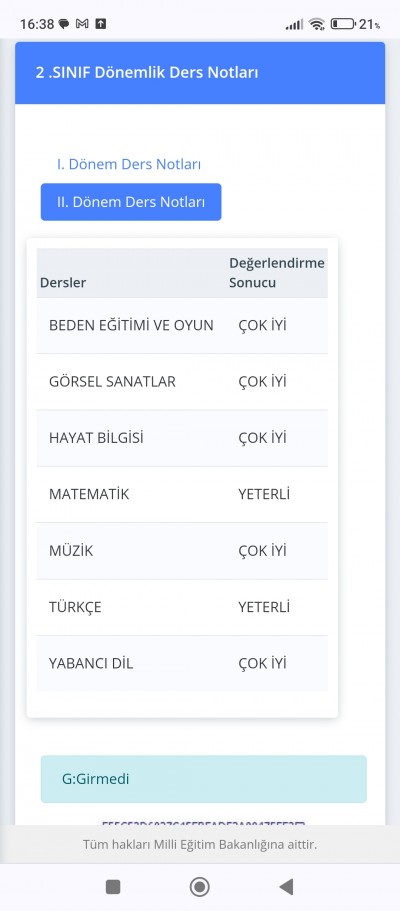Viewport: 400px width, 911px height.
Task: Tap the upload notification icon in status bar
Action: point(101,24)
